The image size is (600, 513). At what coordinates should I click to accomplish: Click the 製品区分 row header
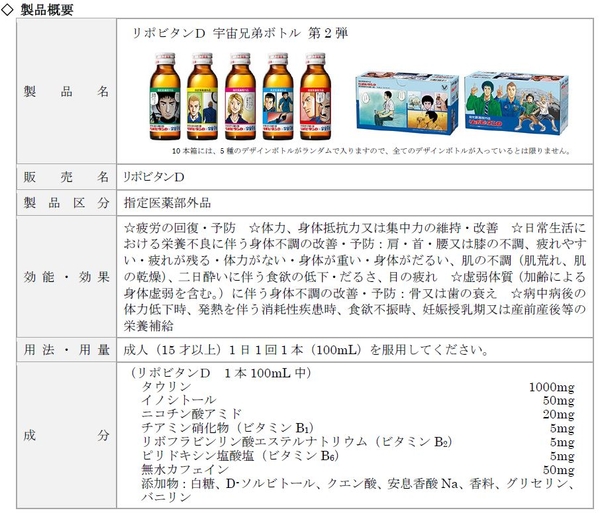[64, 203]
